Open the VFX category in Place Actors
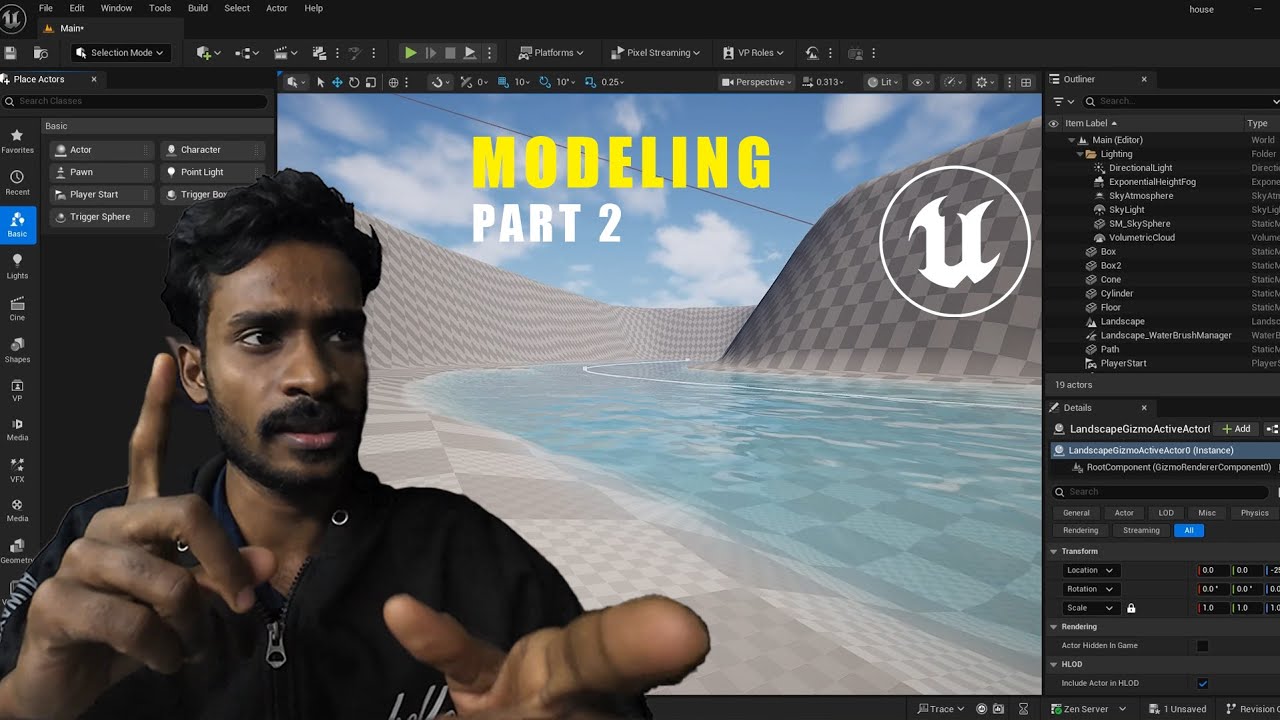Viewport: 1280px width, 720px height. (x=17, y=470)
